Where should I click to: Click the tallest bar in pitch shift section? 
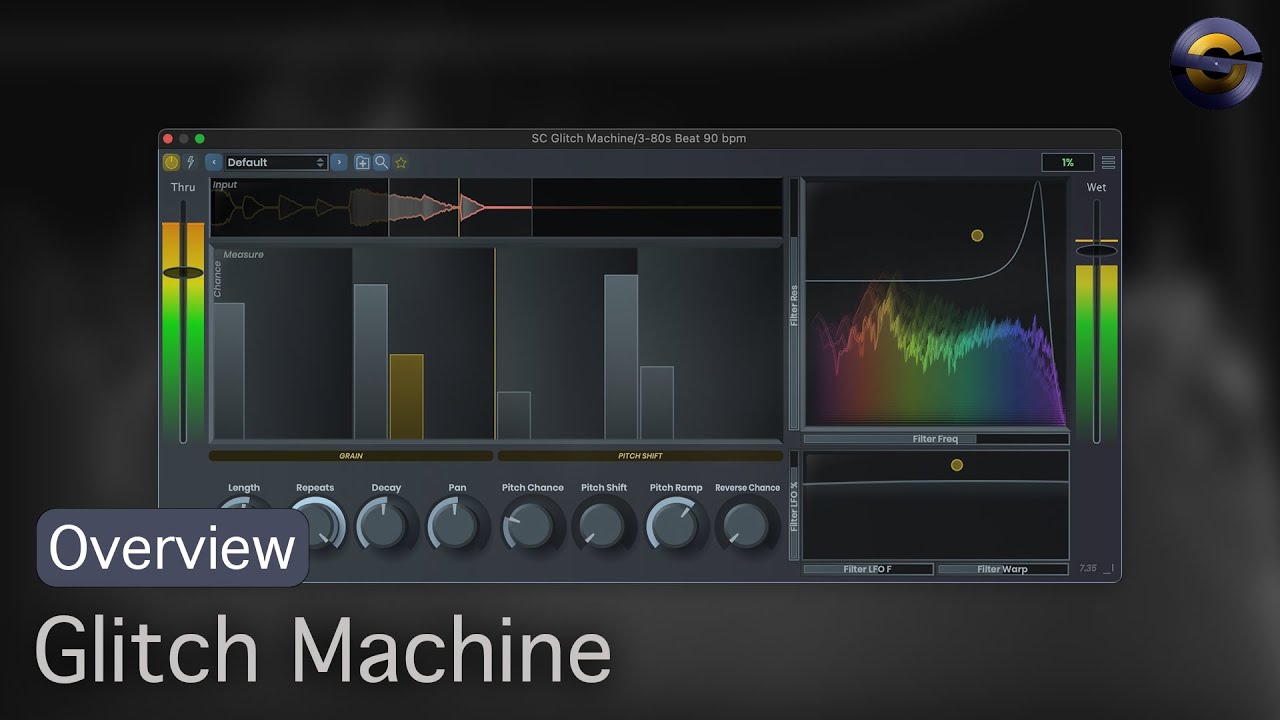click(x=621, y=357)
